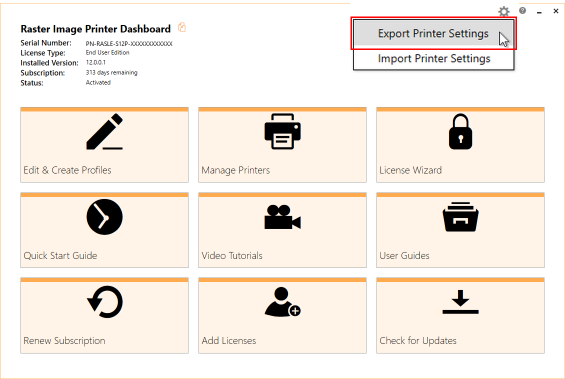Click the serial number value PN-RASLE-S12P
This screenshot has height=379, width=565.
(129, 44)
